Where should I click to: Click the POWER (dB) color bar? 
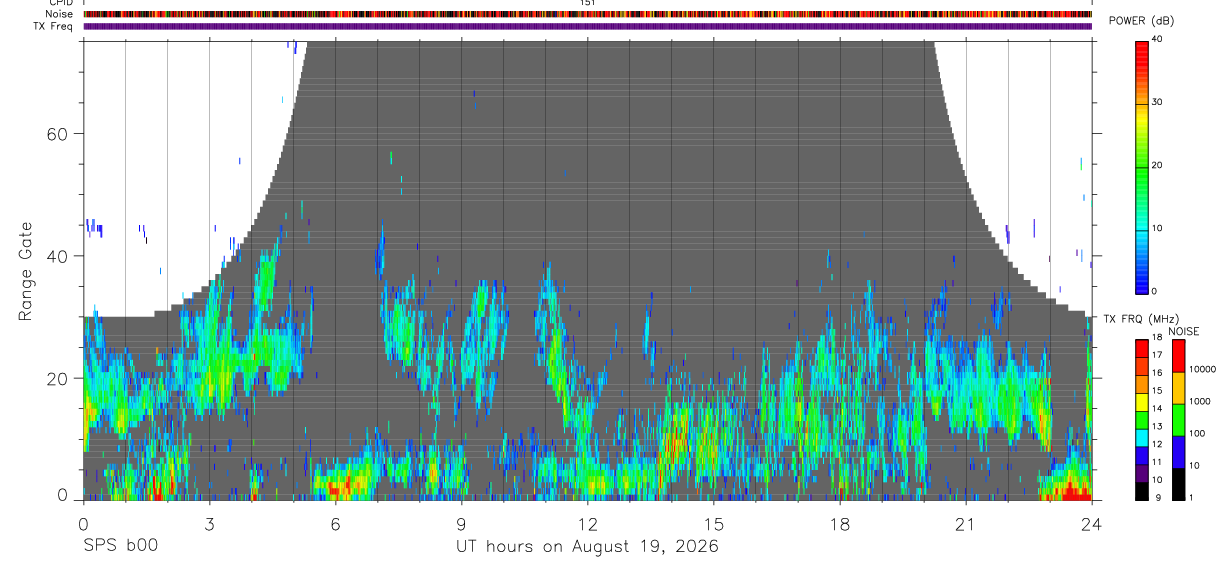tap(1141, 165)
